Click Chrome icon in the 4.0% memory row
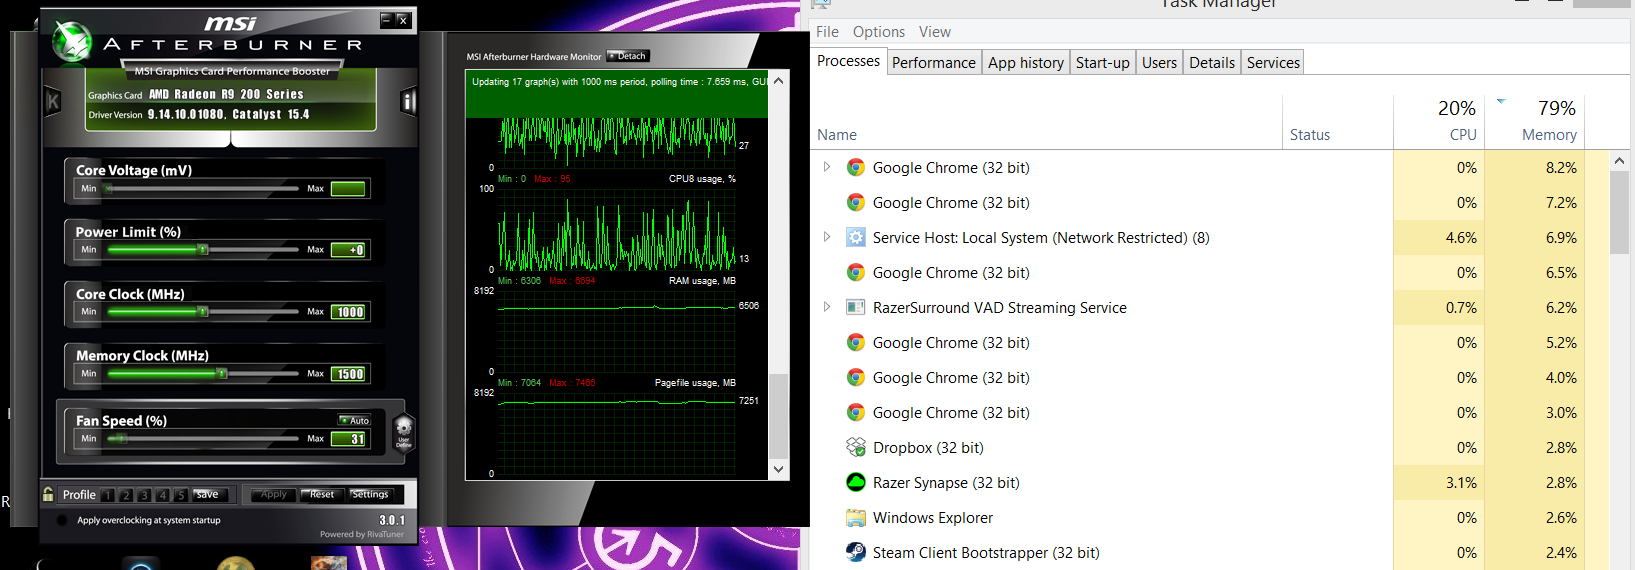 (x=856, y=377)
